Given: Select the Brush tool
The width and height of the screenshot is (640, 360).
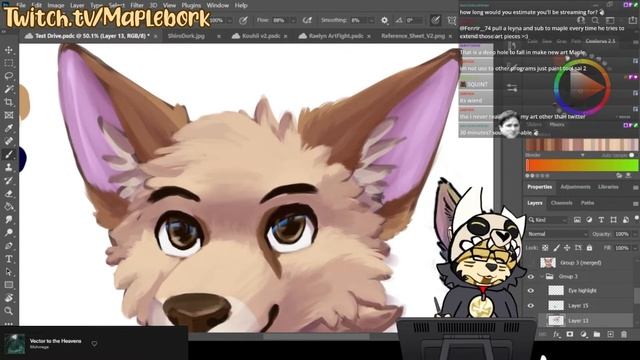Looking at the screenshot, I should click(x=9, y=155).
